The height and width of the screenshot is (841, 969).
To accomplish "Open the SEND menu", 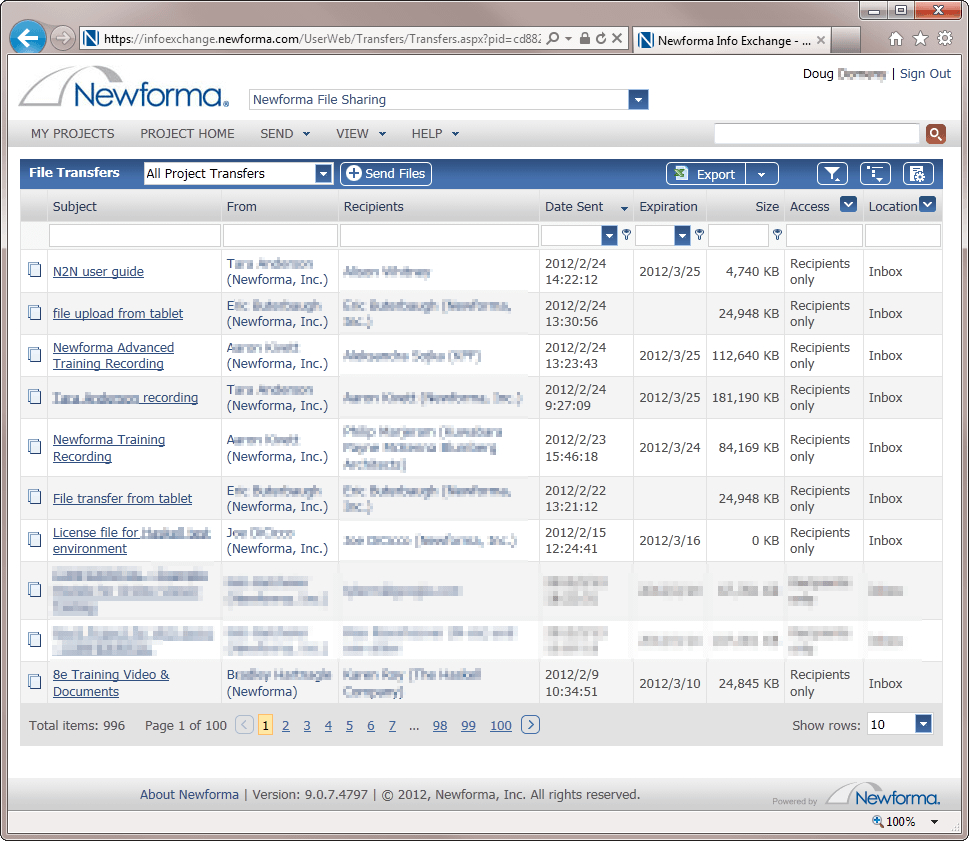I will pyautogui.click(x=285, y=133).
